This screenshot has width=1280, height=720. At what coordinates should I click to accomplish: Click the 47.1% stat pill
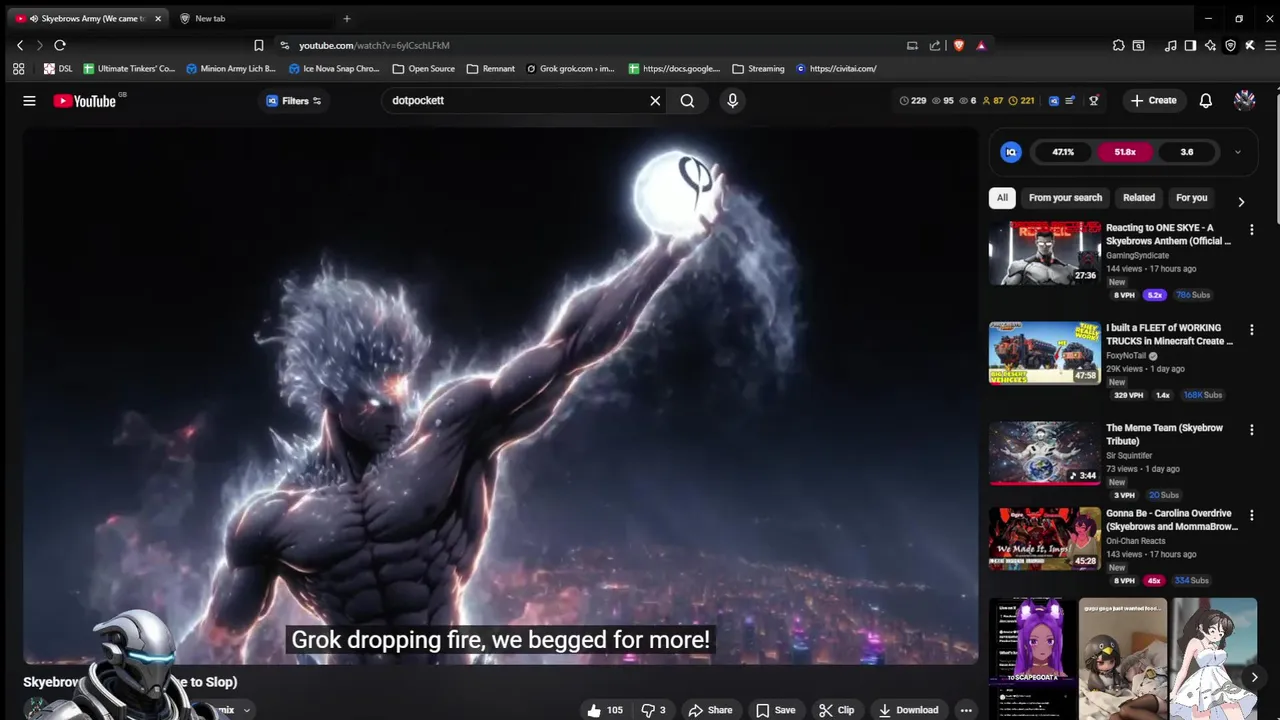(1063, 152)
